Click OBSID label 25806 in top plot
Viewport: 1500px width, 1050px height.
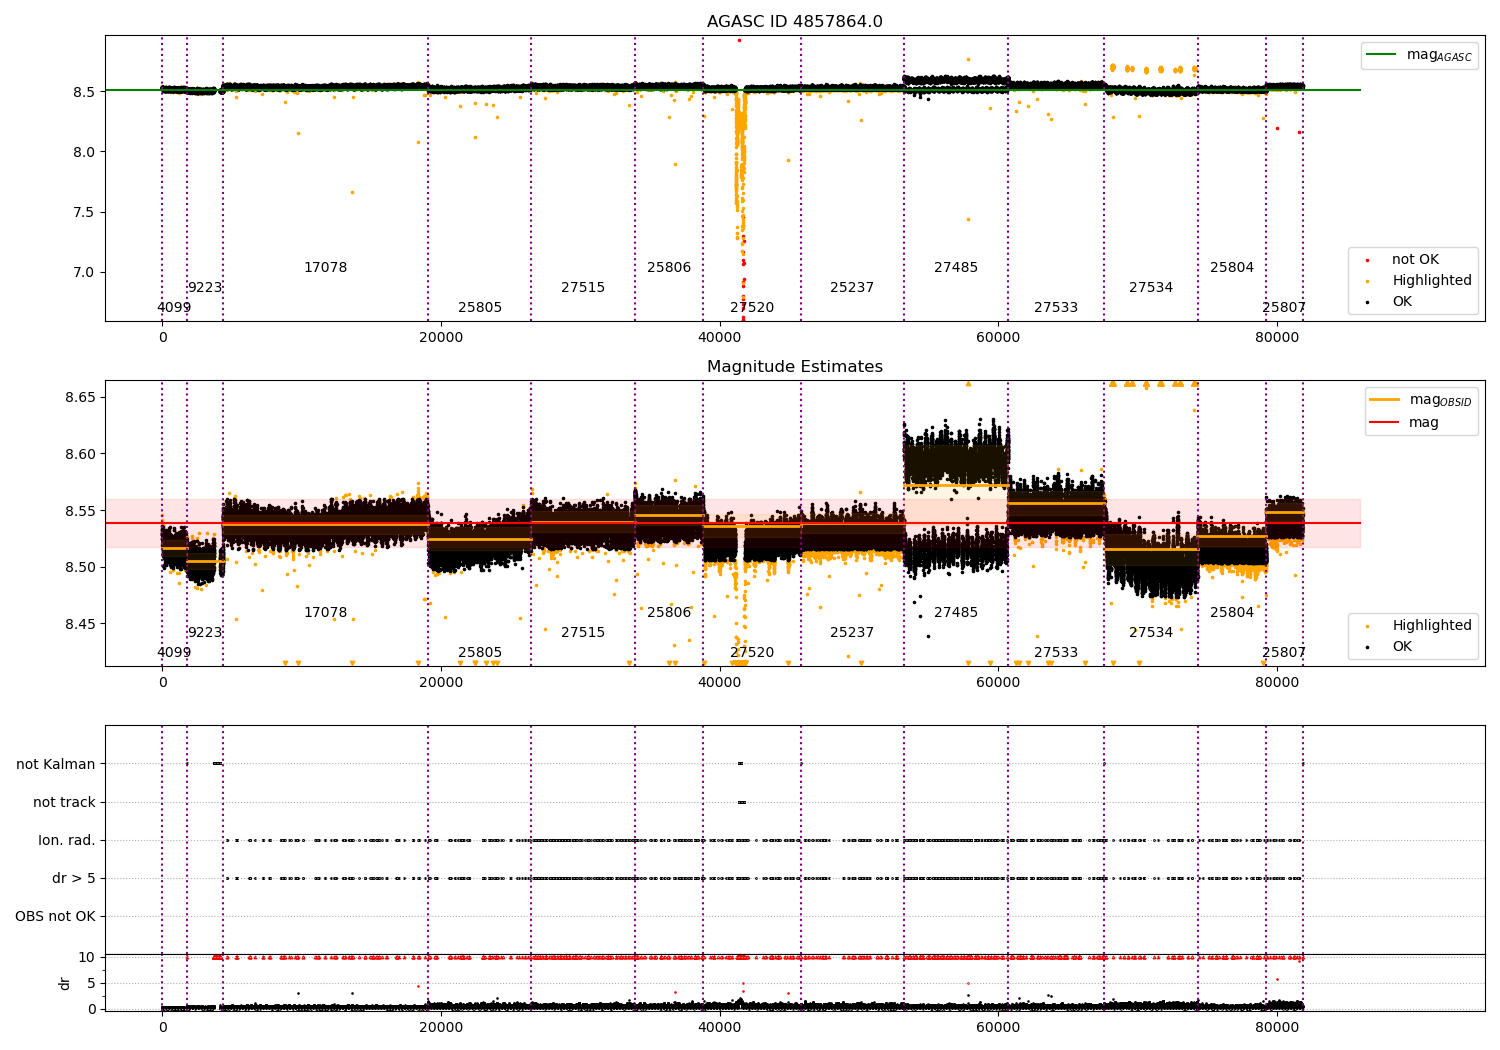(669, 268)
